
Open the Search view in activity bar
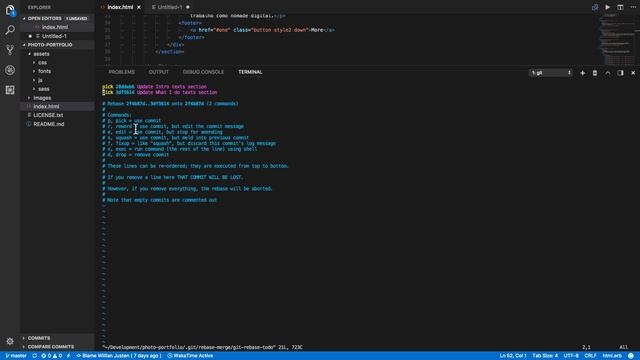click(x=10, y=30)
